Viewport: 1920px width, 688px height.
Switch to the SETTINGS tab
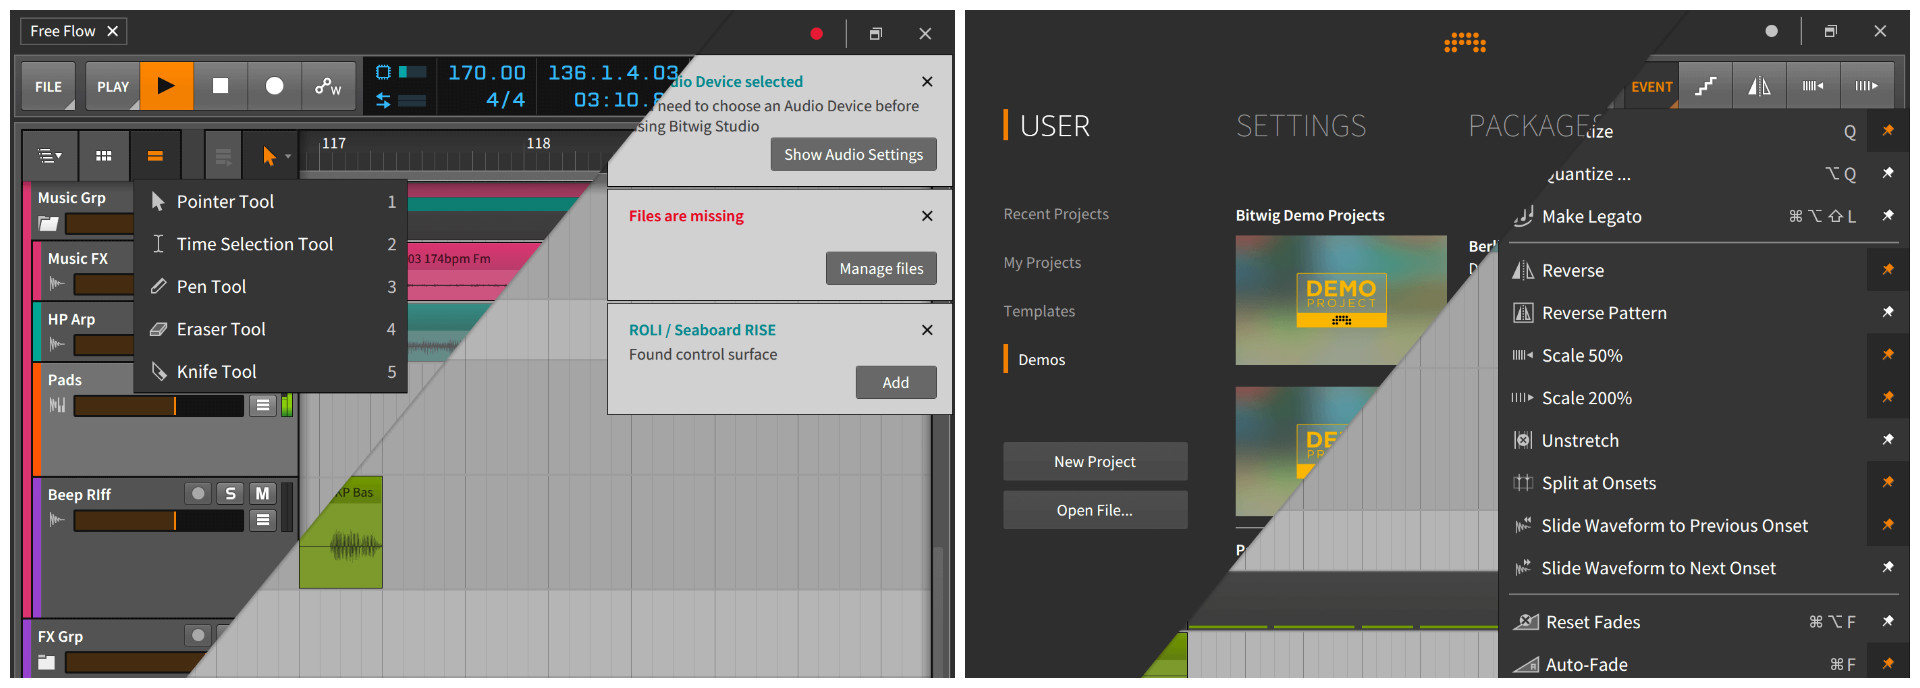coord(1300,126)
